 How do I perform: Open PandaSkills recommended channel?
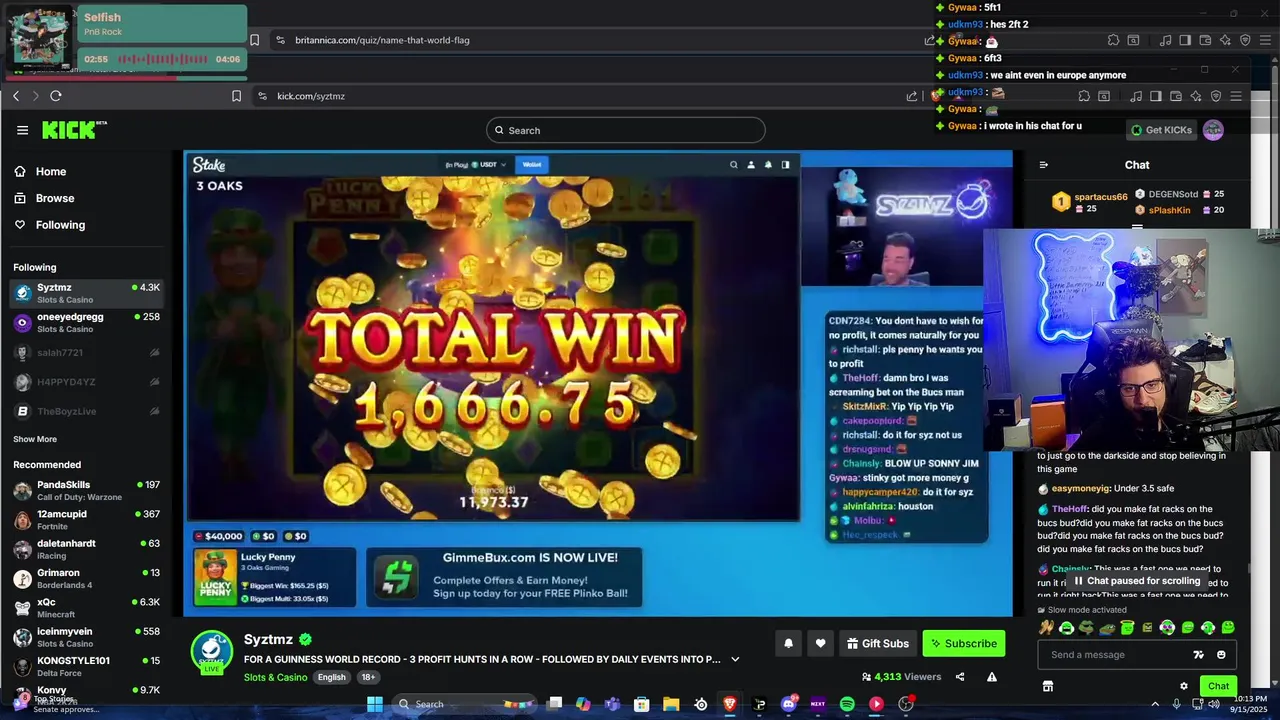[x=86, y=490]
